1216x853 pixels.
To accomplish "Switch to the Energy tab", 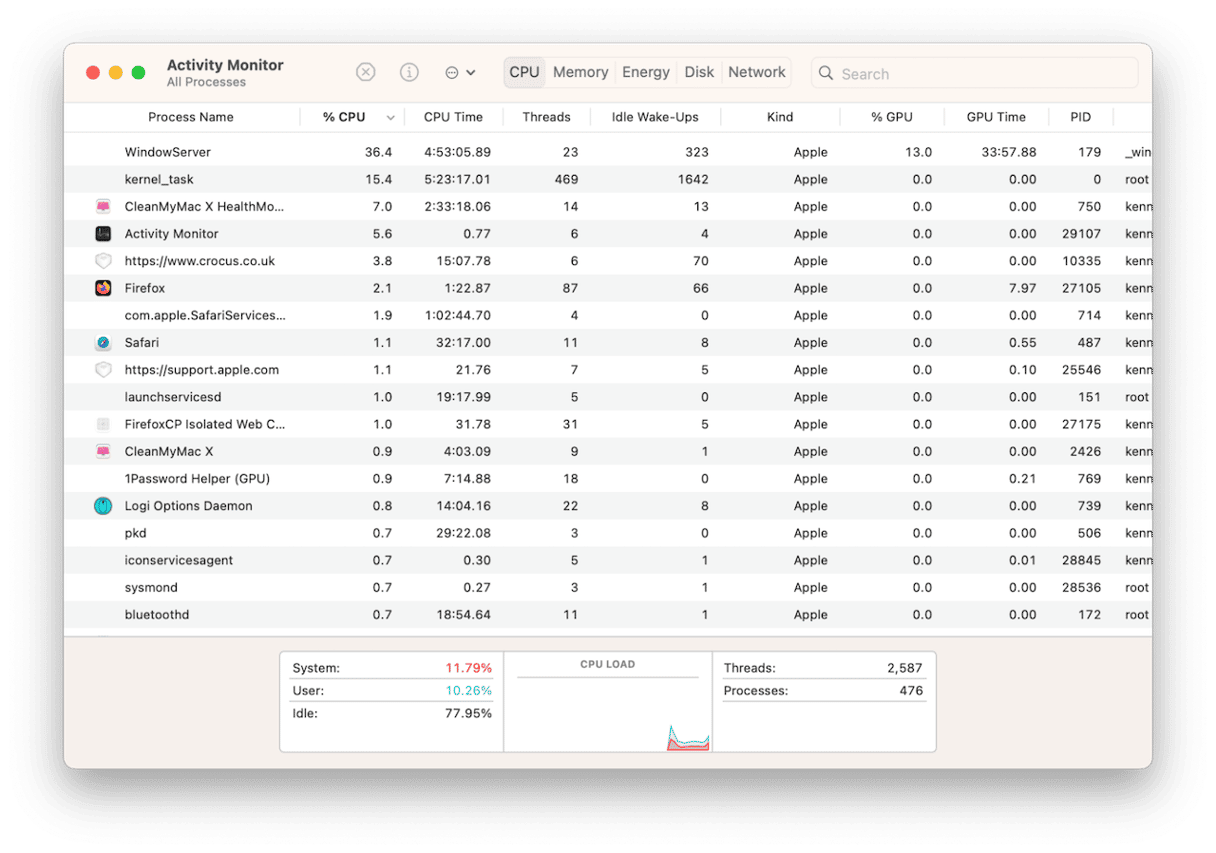I will [x=646, y=72].
